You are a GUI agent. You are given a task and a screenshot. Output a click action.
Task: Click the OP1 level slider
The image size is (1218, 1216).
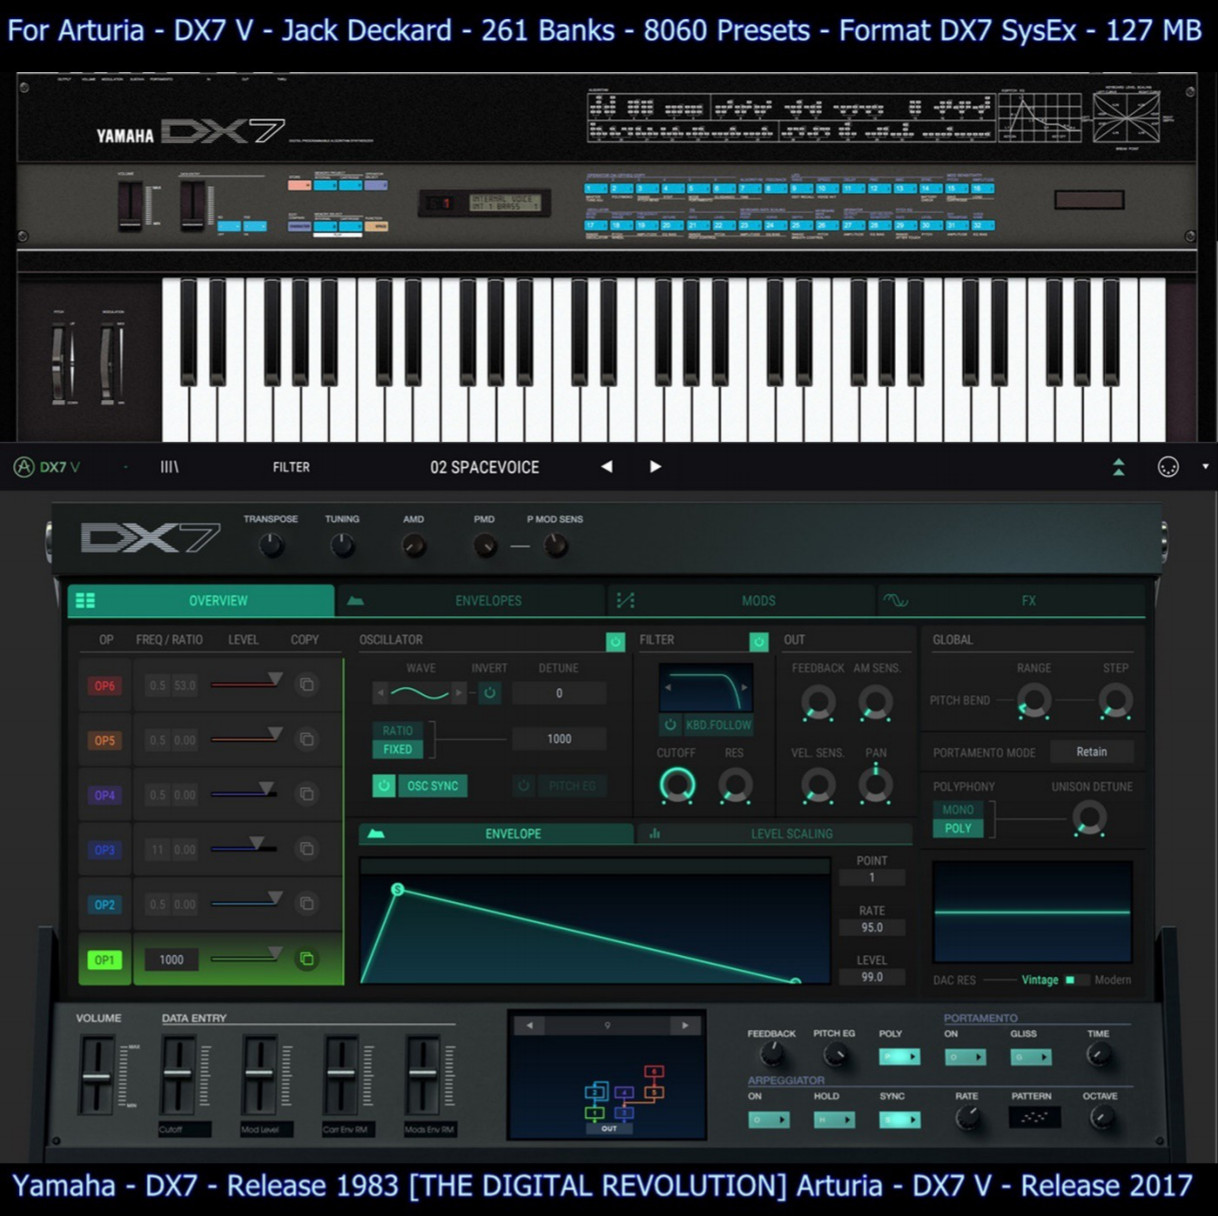click(247, 957)
